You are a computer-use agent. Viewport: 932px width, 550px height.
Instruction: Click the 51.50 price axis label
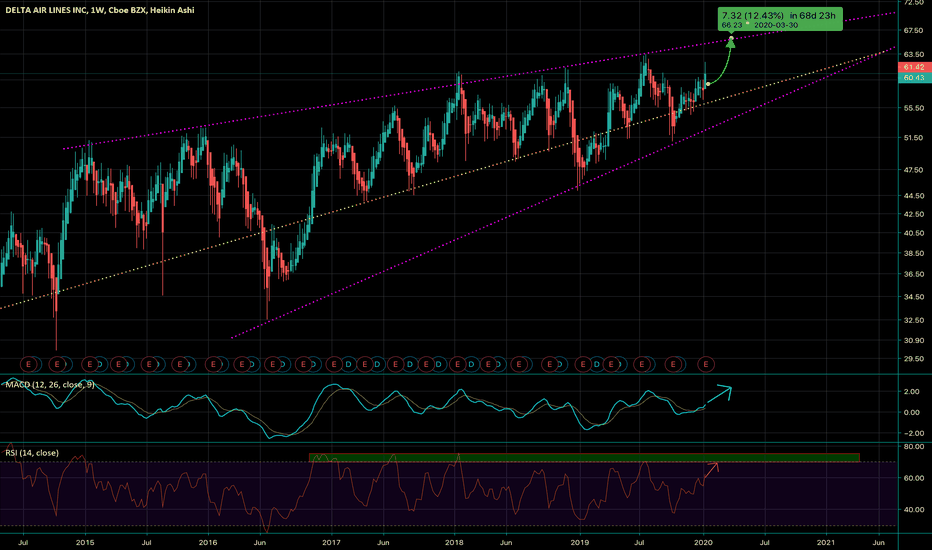coord(914,138)
